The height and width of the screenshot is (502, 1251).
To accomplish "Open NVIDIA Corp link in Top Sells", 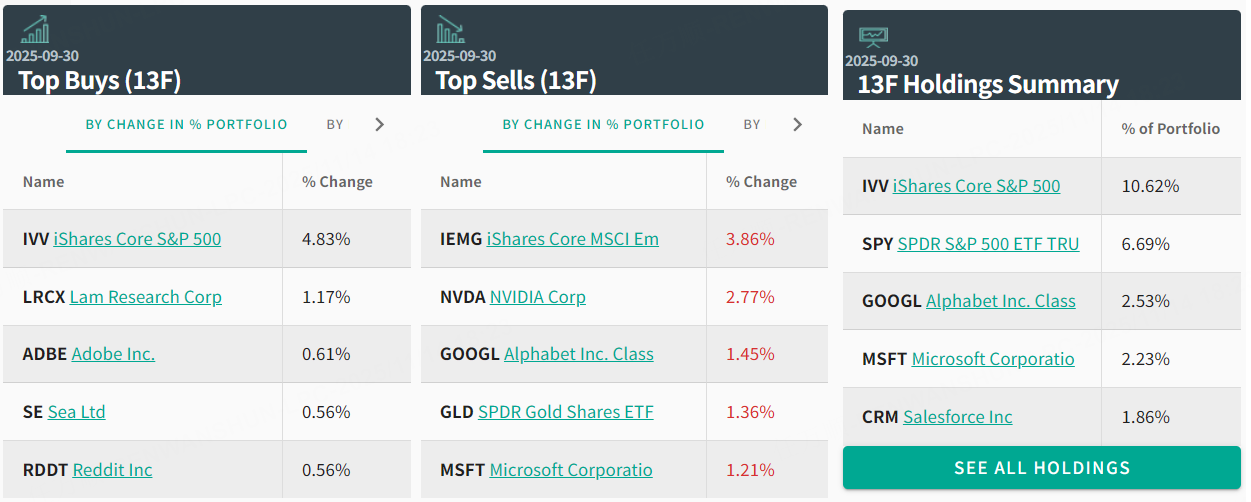I will point(538,297).
